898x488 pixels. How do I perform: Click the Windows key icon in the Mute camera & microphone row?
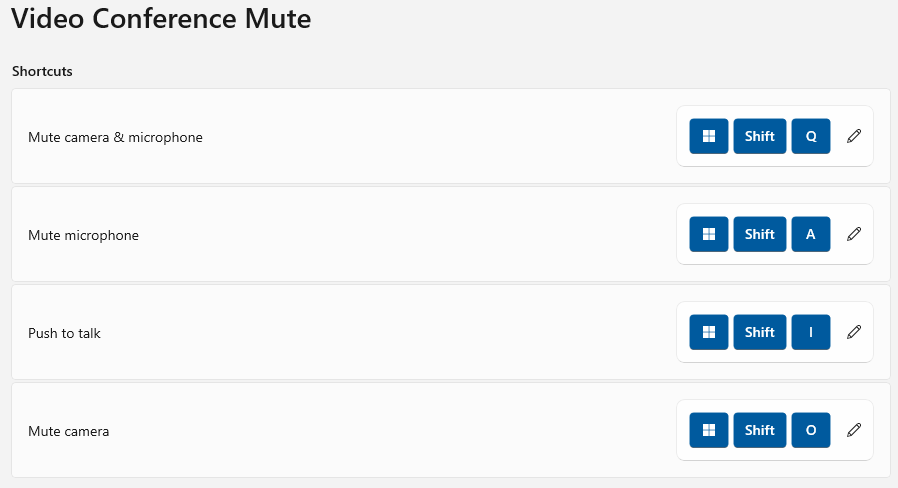[x=709, y=136]
